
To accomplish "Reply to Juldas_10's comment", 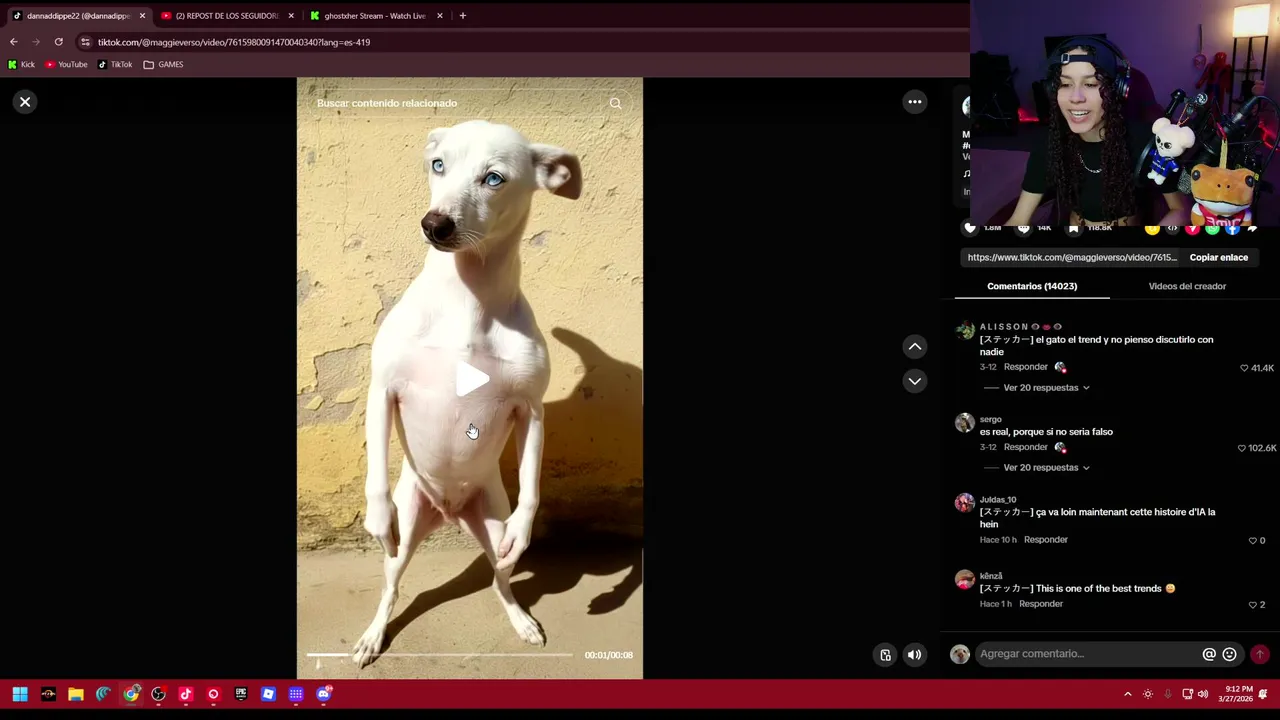I will pos(1045,540).
